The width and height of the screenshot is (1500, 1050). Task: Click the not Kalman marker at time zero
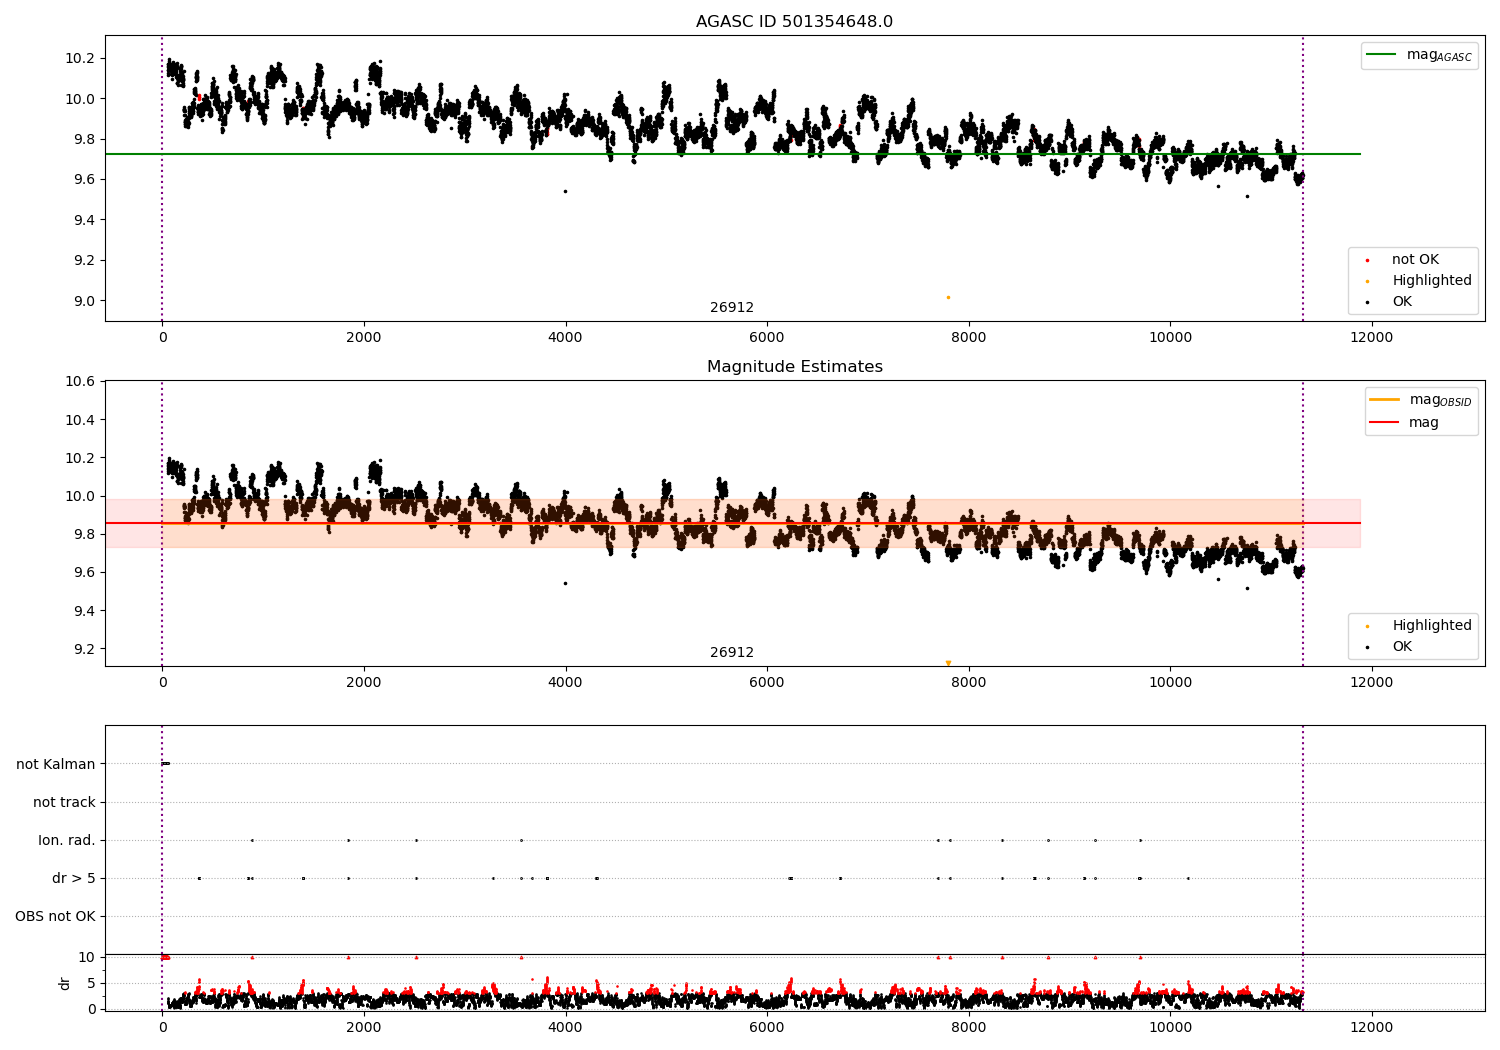[x=165, y=764]
